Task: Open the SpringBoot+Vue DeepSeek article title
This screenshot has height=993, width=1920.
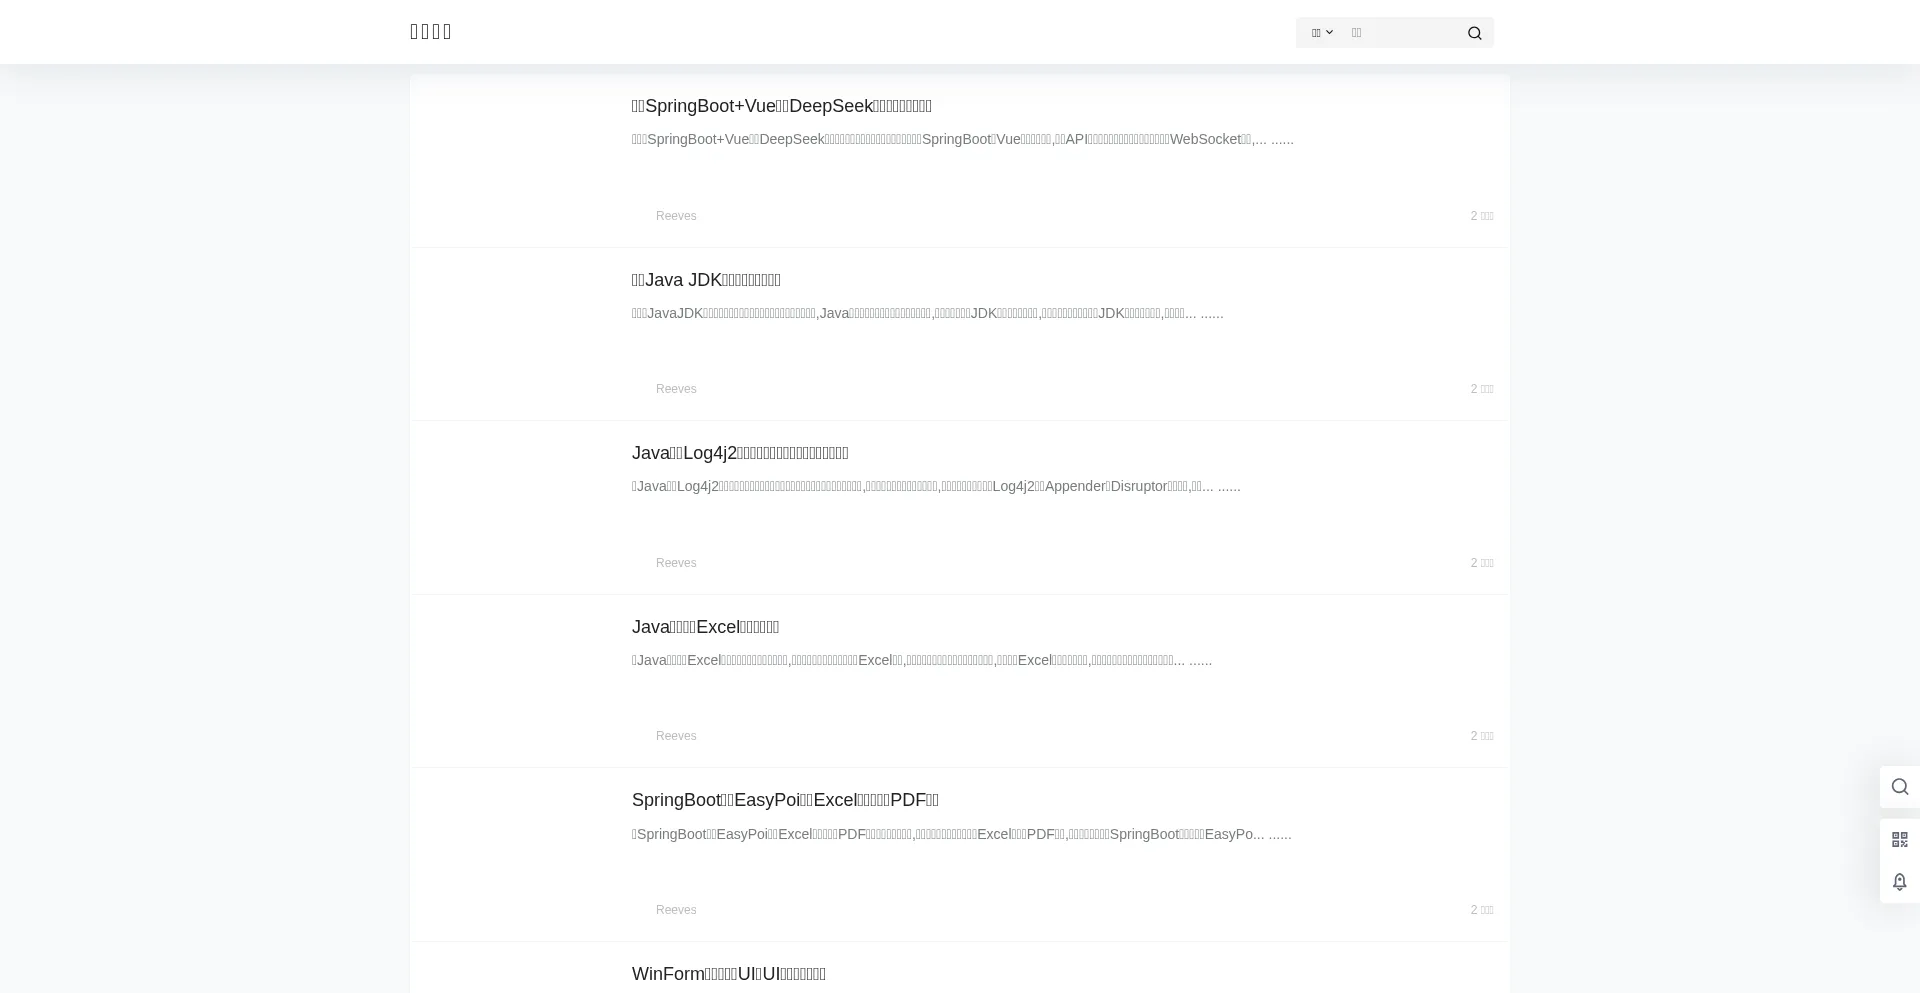Action: point(782,106)
